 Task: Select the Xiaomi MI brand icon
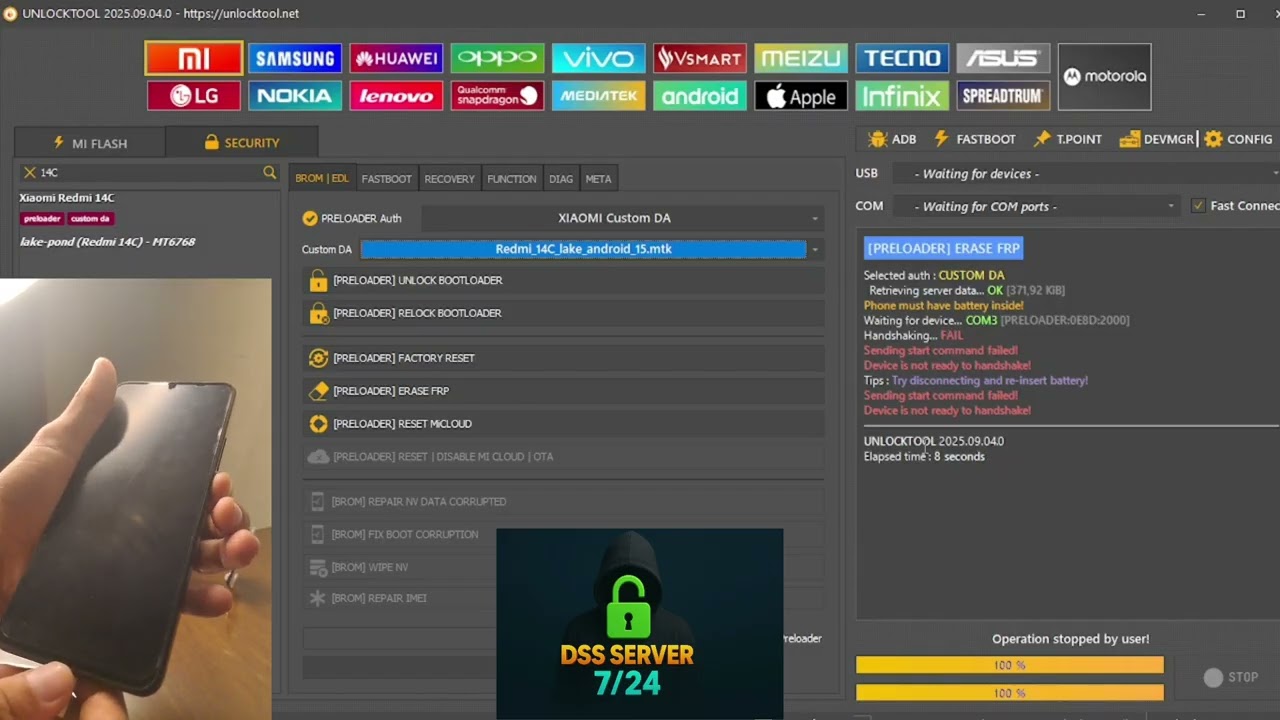coord(194,58)
